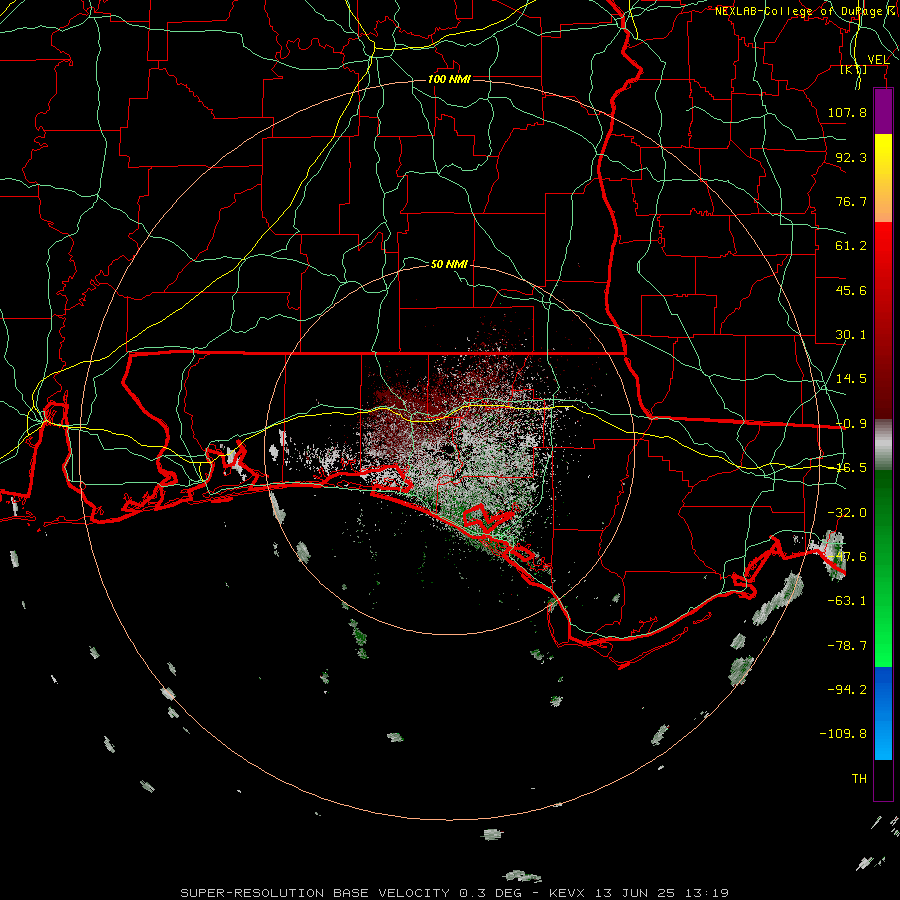Select the 14.5 velocity scale value
Viewport: 900px width, 900px height.
pyautogui.click(x=851, y=379)
